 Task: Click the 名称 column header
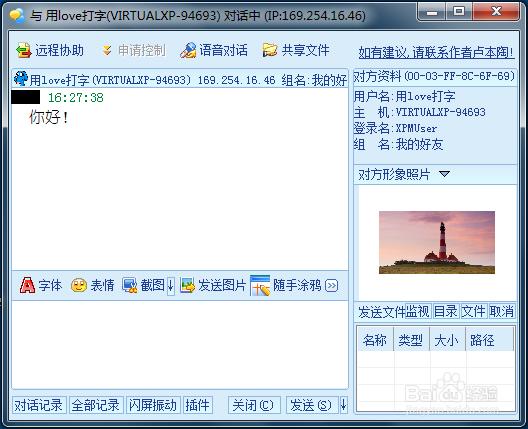(375, 340)
